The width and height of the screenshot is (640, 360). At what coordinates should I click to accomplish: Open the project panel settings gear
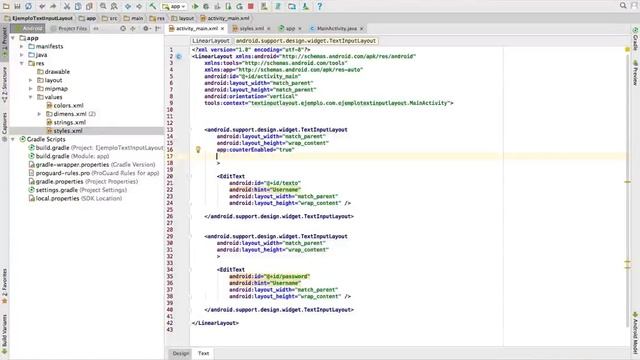click(x=146, y=29)
